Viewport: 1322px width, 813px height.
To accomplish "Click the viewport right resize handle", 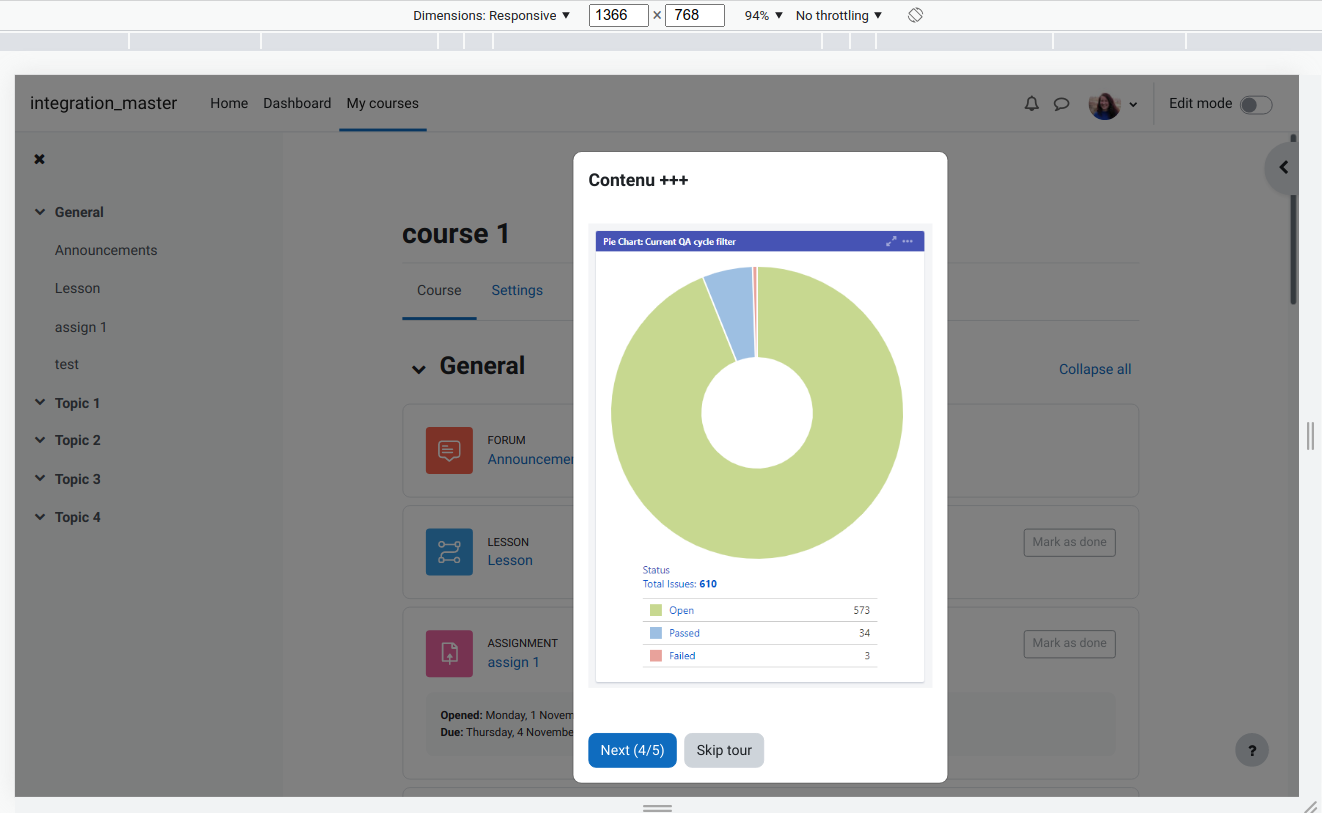I will (1310, 436).
